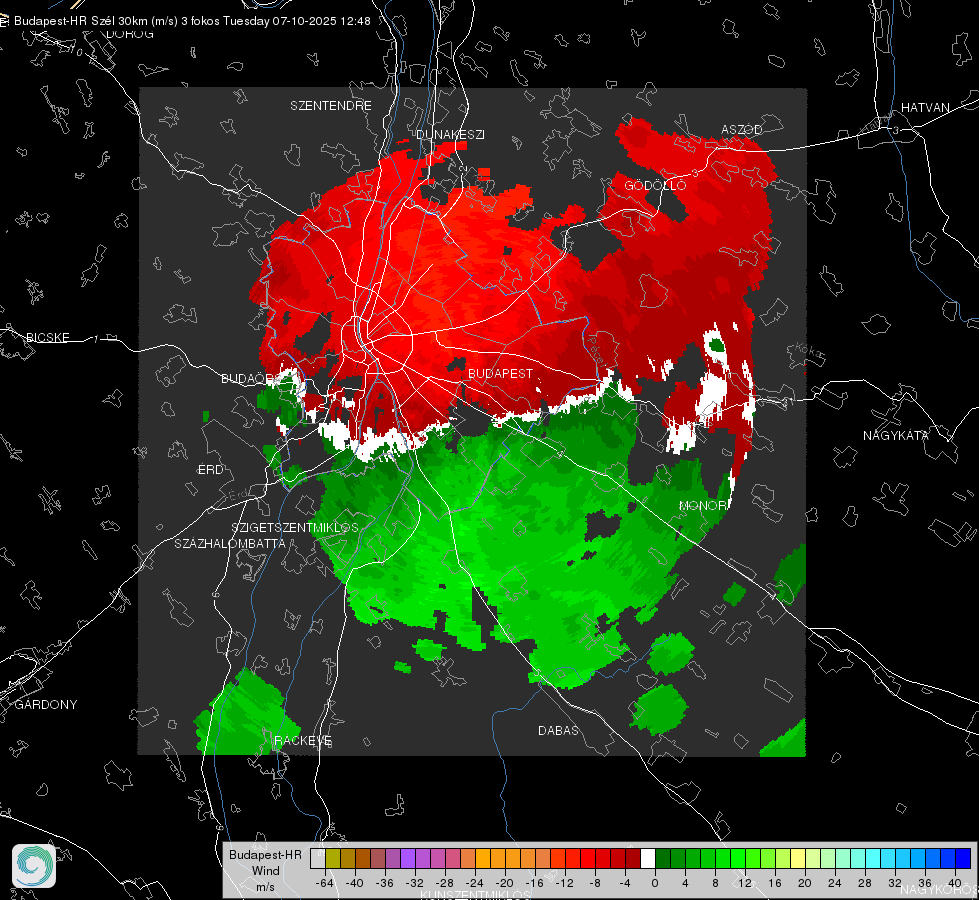This screenshot has height=900, width=979.
Task: Click the legend value '-64'
Action: (x=324, y=883)
